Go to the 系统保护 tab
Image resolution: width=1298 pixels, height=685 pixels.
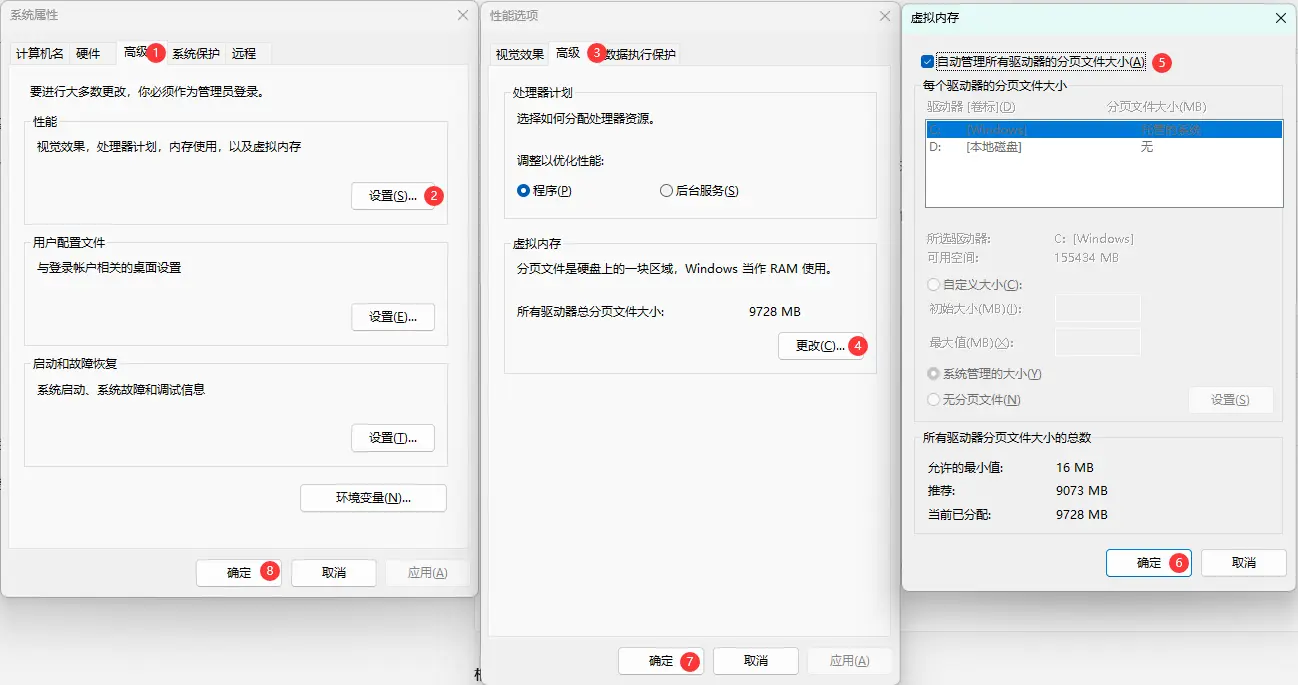(197, 54)
